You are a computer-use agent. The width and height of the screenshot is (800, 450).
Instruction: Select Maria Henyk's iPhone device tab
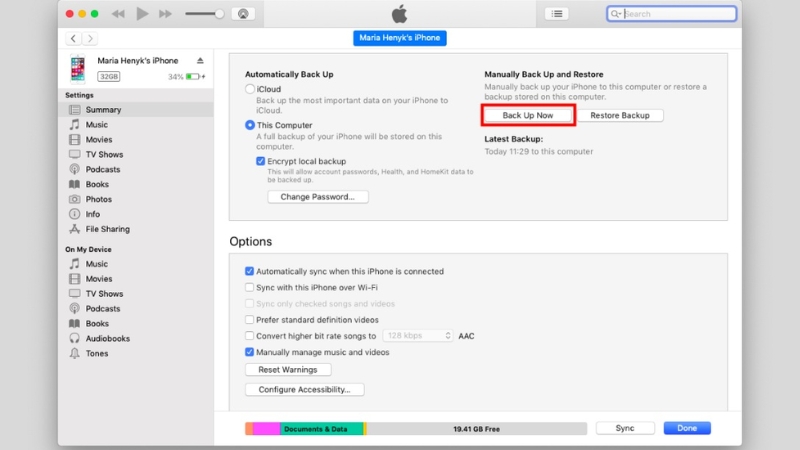coord(399,38)
